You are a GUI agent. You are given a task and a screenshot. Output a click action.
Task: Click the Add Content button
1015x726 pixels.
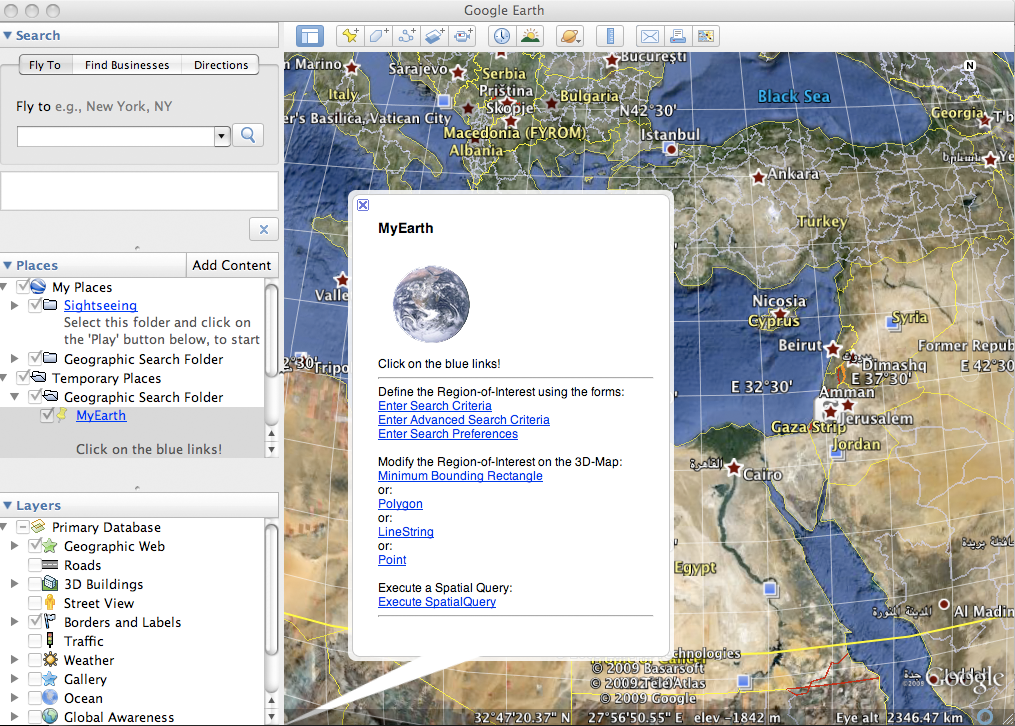(x=232, y=265)
